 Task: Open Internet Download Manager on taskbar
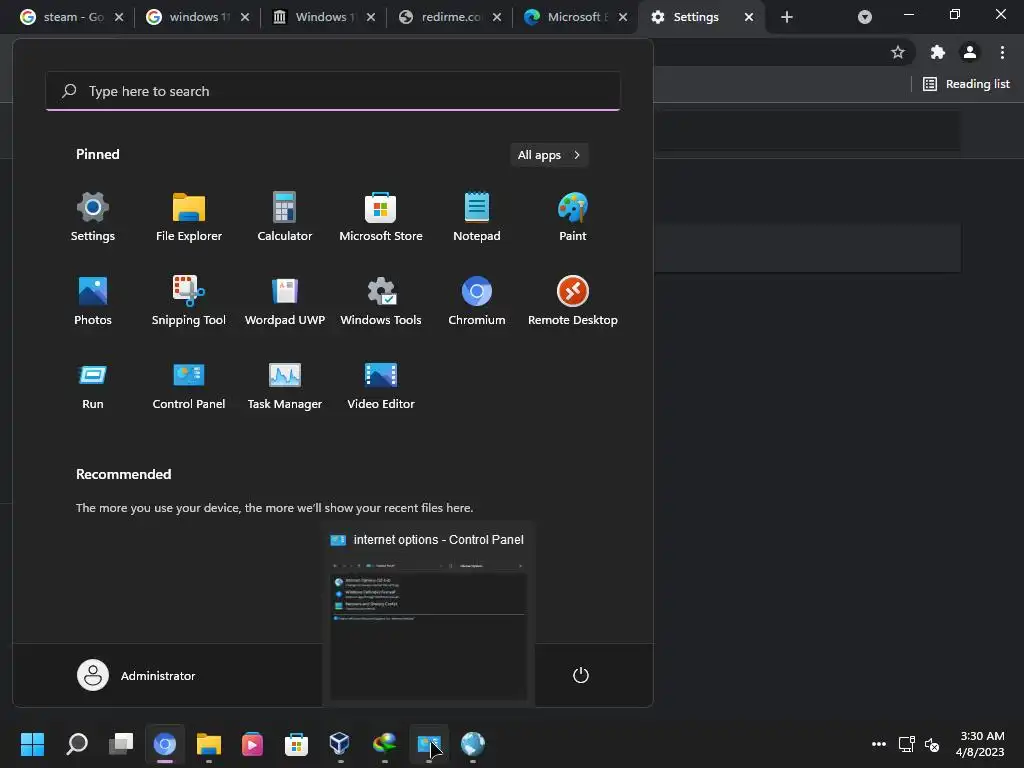[384, 744]
